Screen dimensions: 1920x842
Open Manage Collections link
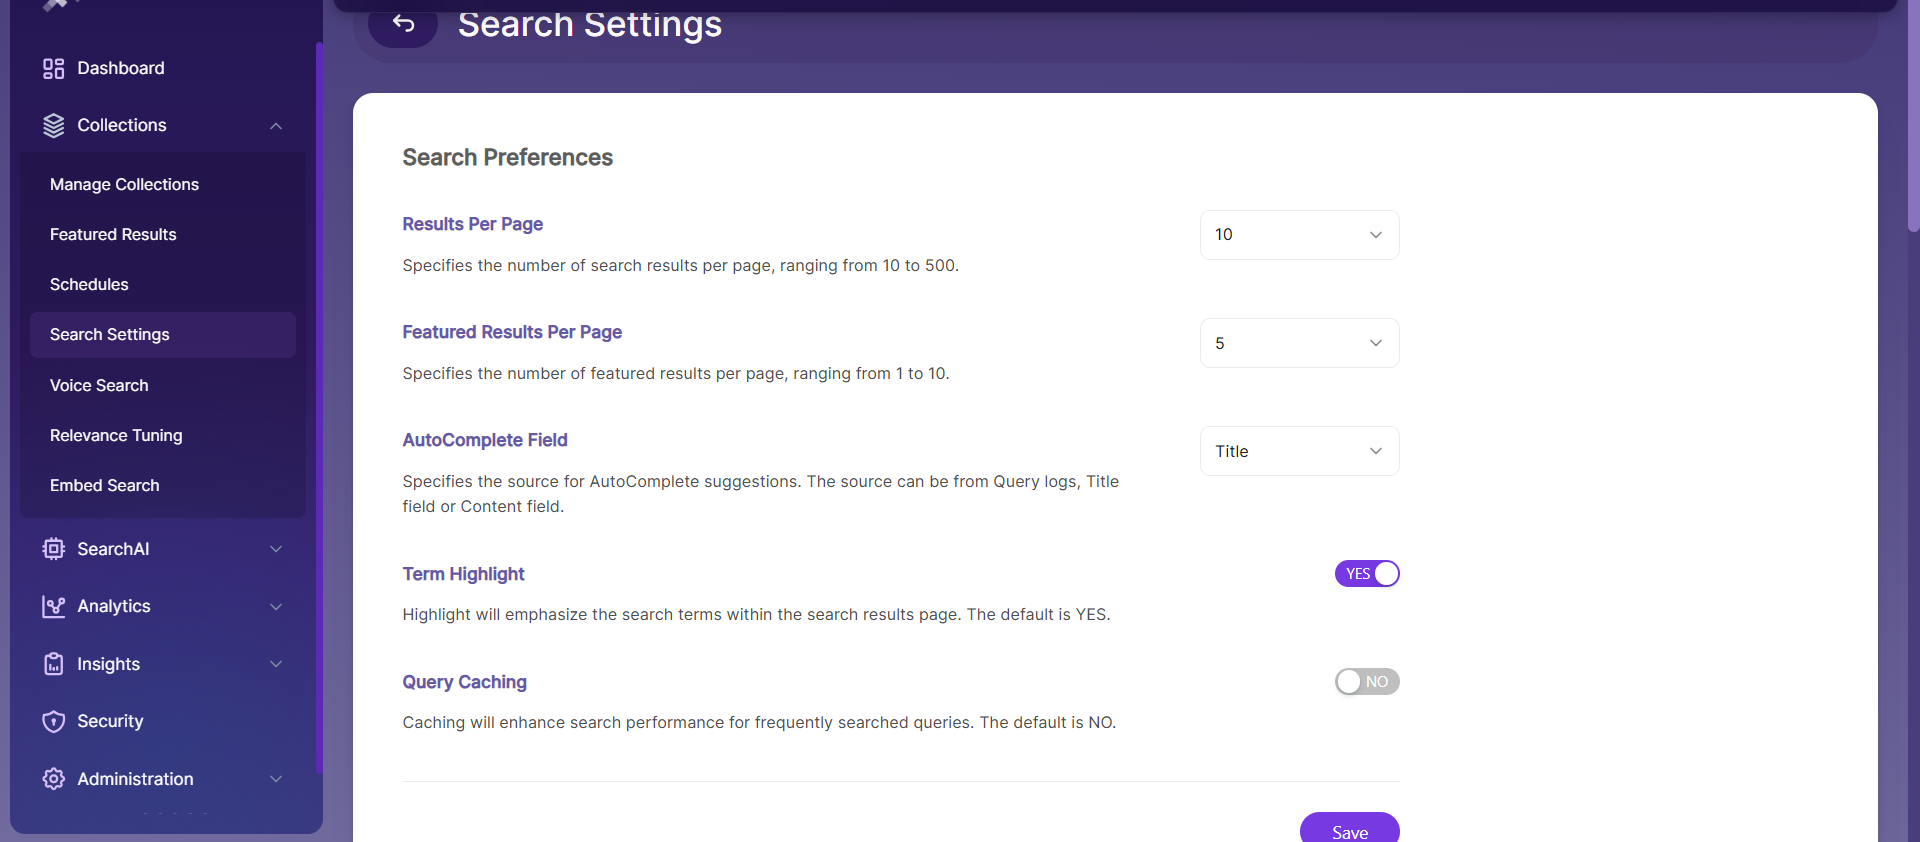(124, 184)
